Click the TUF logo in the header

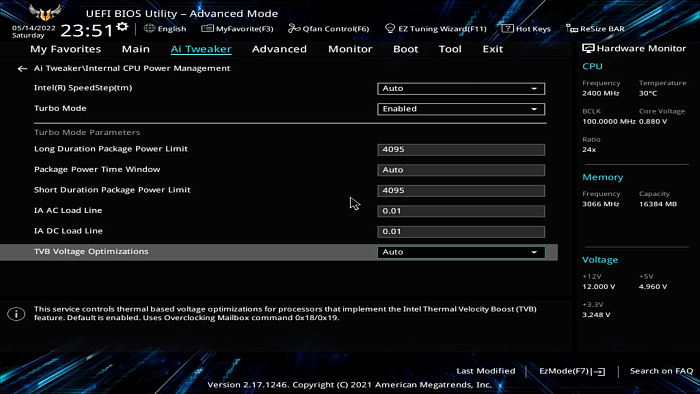coord(45,13)
